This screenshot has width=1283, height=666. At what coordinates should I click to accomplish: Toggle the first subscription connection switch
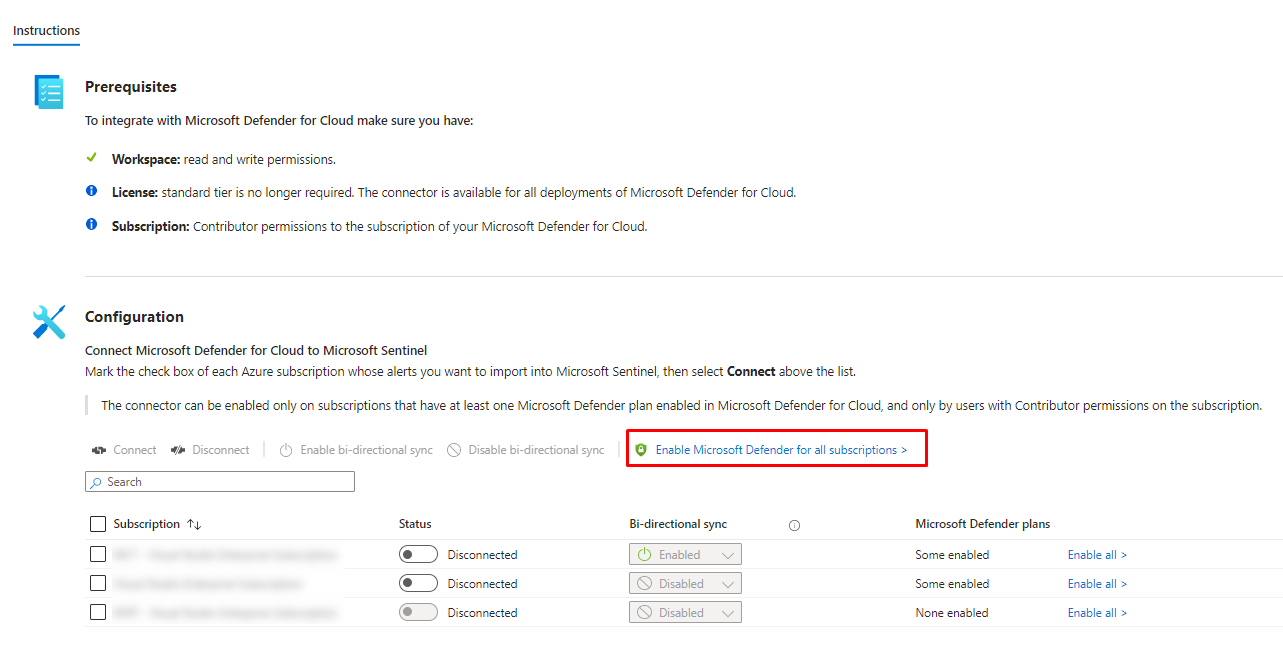pos(418,554)
